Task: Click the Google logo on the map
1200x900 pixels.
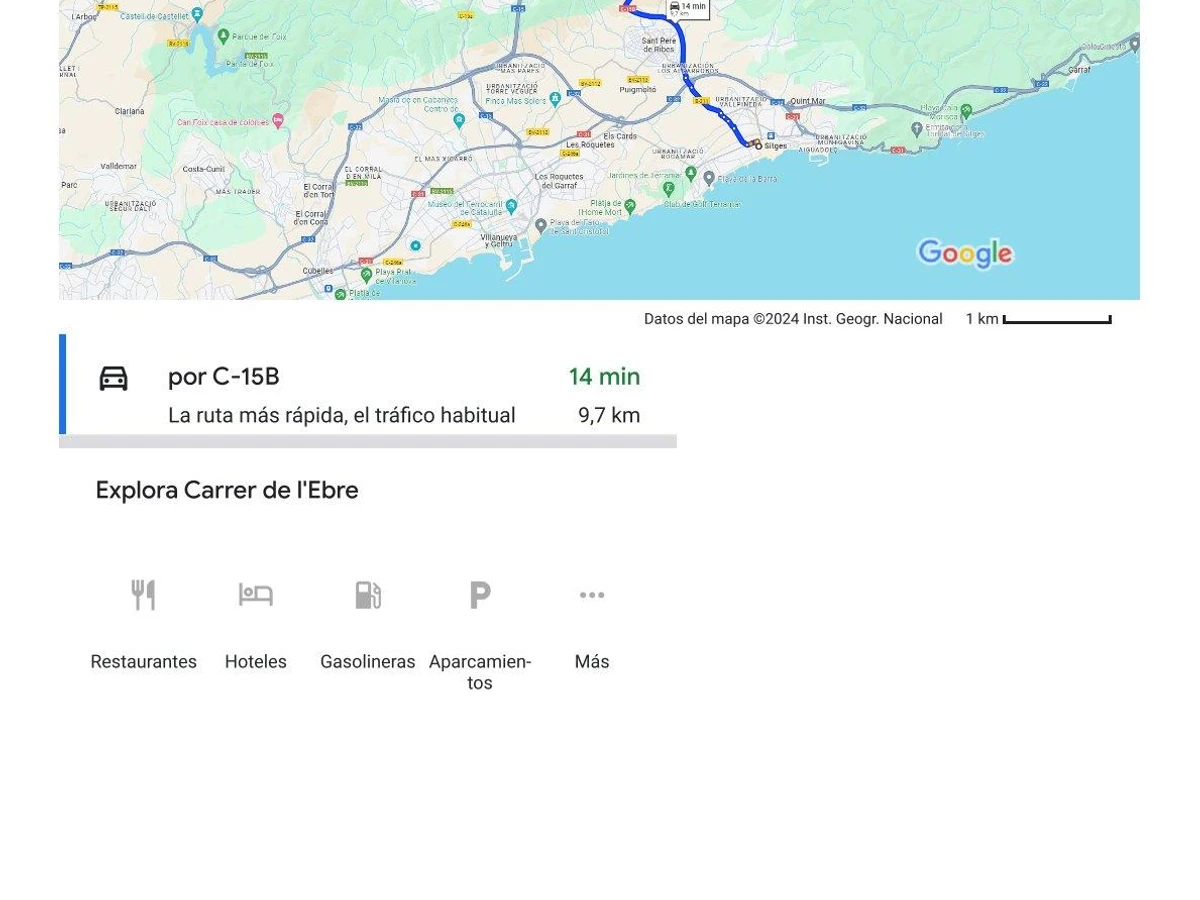Action: pos(965,254)
